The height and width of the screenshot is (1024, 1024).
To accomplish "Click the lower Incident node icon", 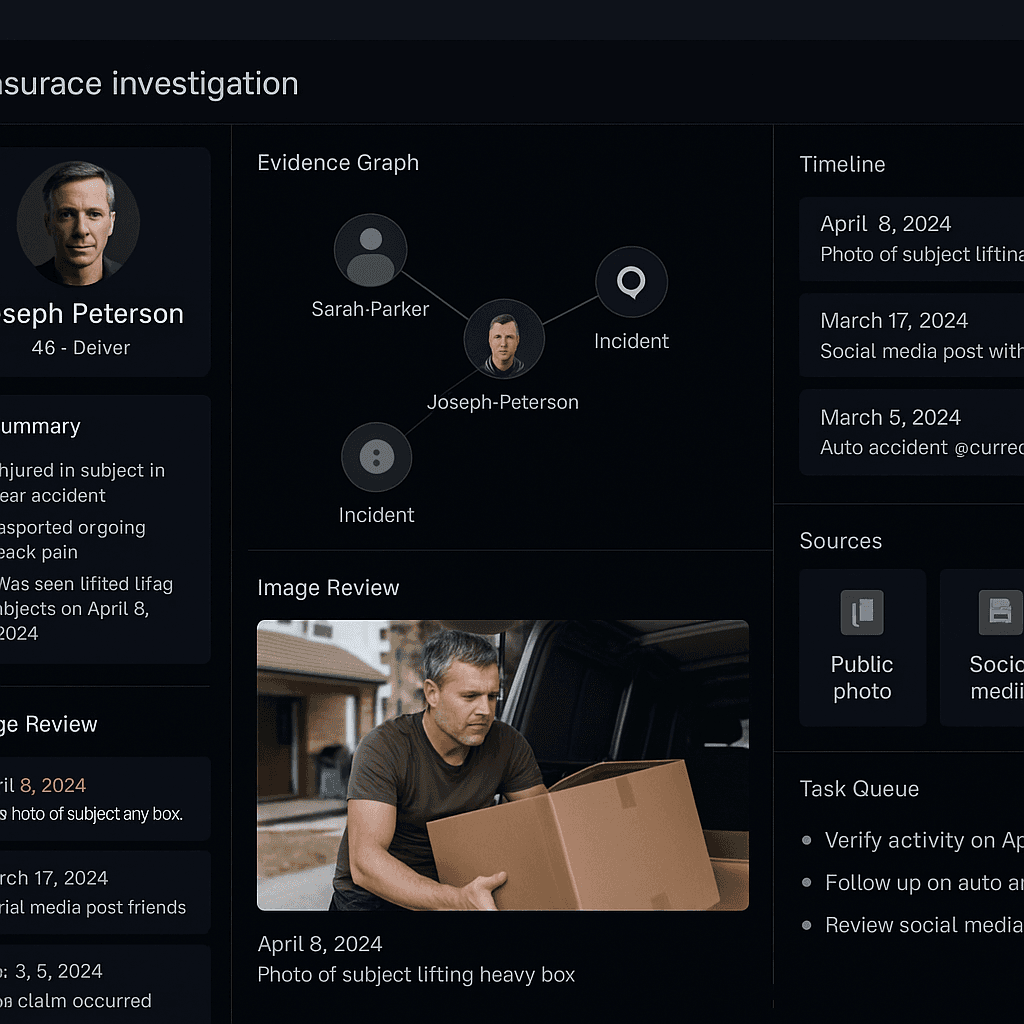I will (376, 456).
